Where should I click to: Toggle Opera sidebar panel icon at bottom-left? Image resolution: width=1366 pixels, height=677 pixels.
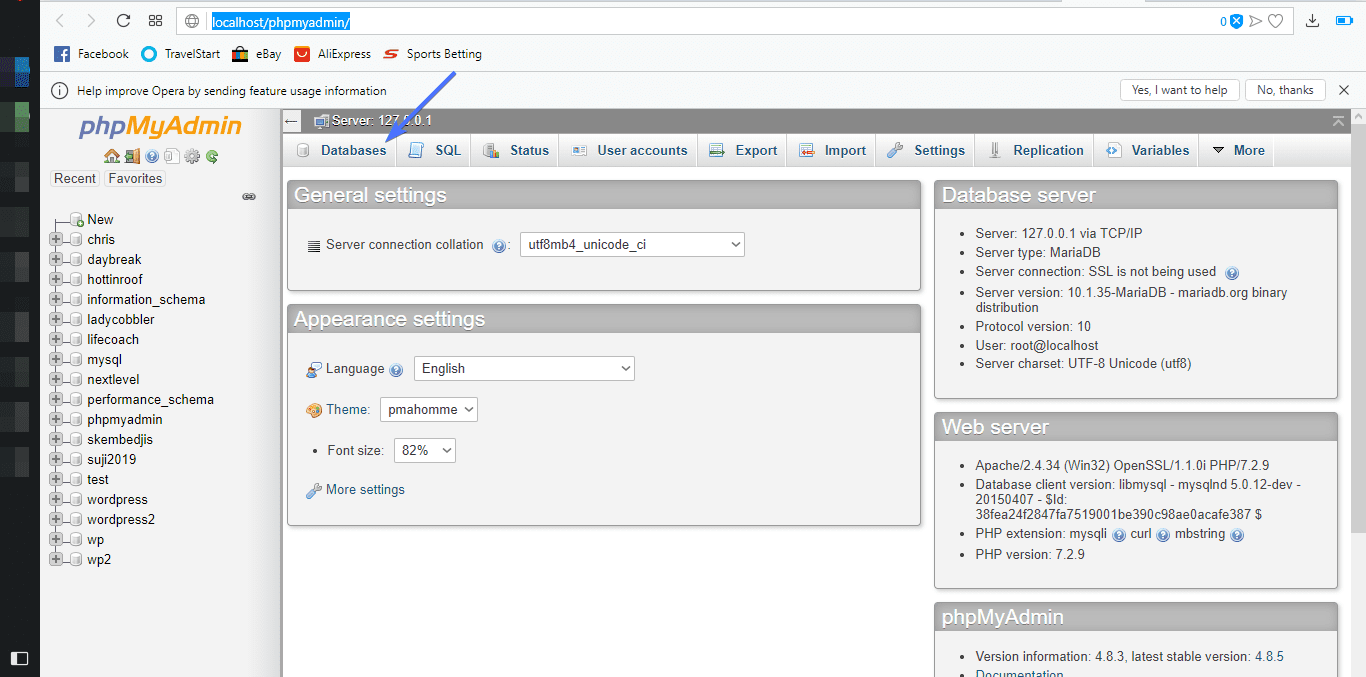[19, 658]
